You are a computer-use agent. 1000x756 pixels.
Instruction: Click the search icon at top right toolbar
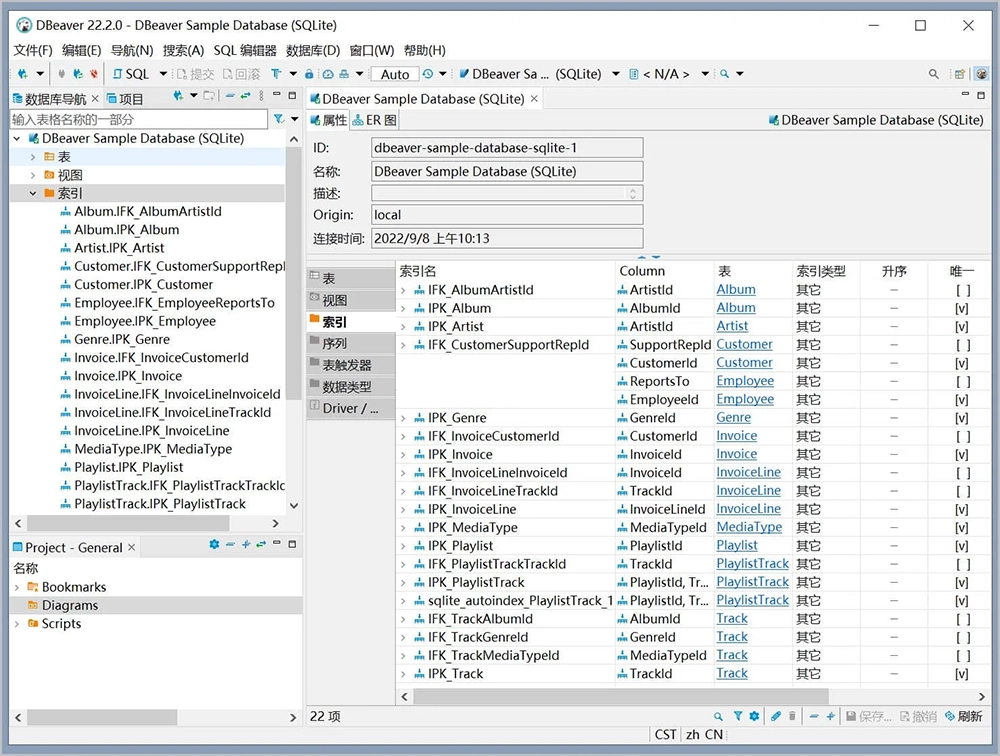tap(934, 74)
